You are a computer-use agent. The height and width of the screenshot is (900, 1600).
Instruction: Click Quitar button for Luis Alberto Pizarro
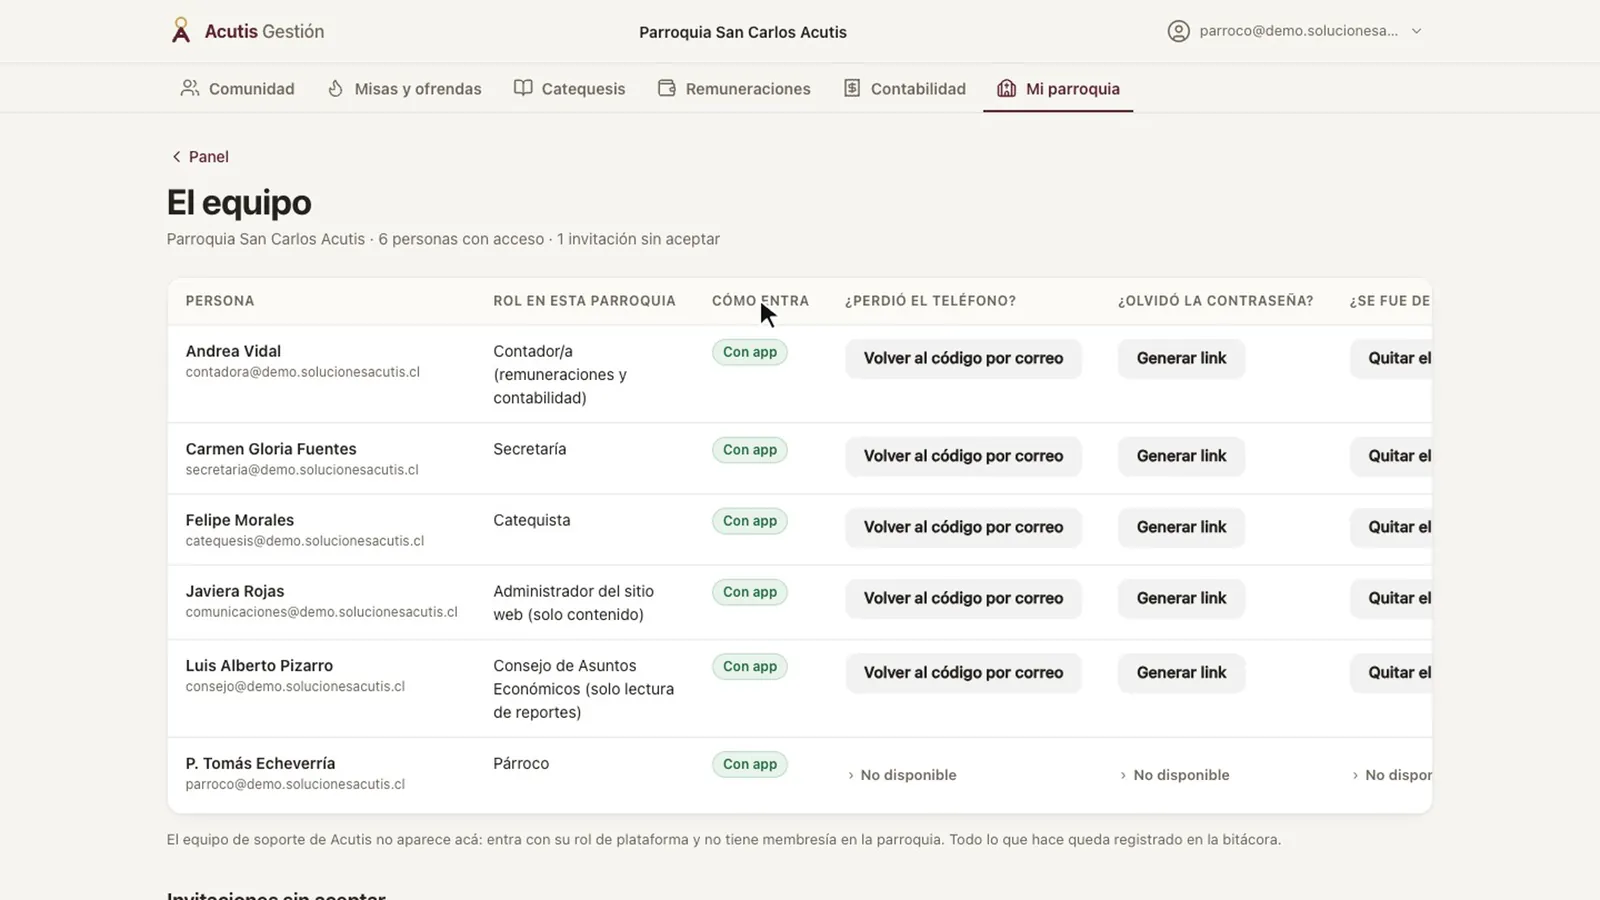1391,673
